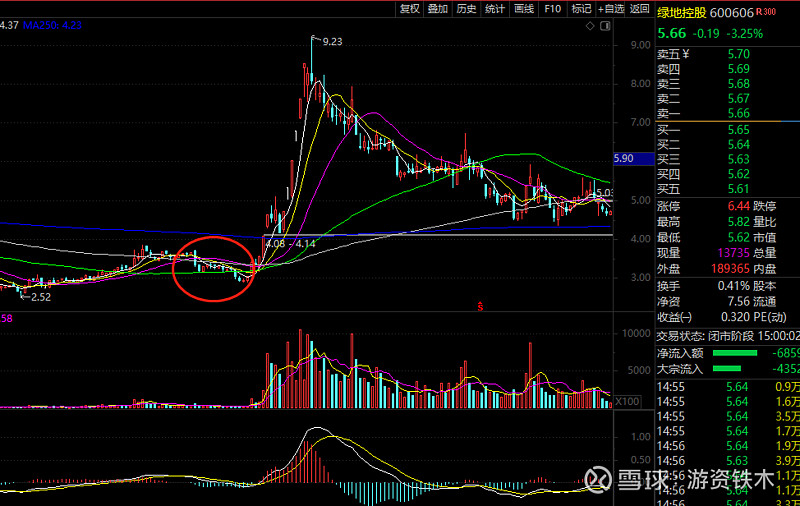
Task: Activate the 画线 drawing tool
Action: coord(524,9)
